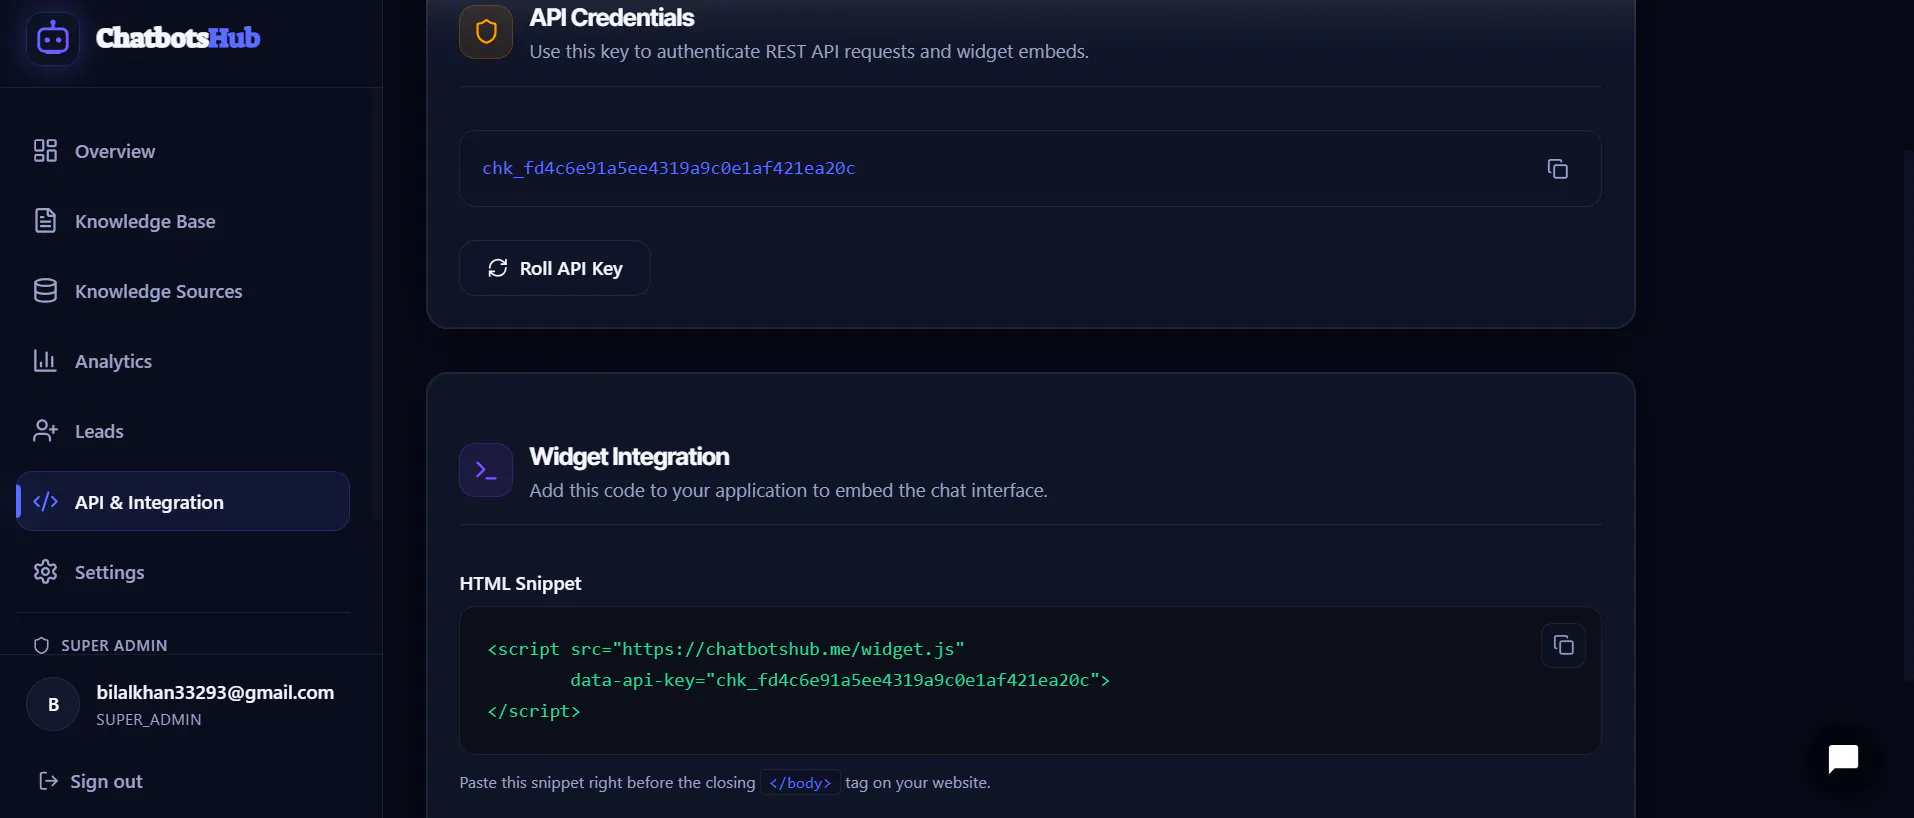1914x818 pixels.
Task: Select API & Integration menu item
Action: point(183,501)
